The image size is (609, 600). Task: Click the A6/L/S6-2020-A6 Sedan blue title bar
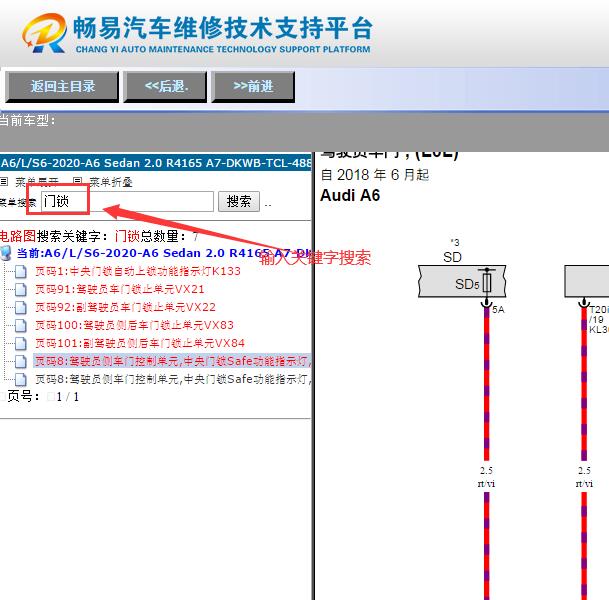[x=155, y=163]
